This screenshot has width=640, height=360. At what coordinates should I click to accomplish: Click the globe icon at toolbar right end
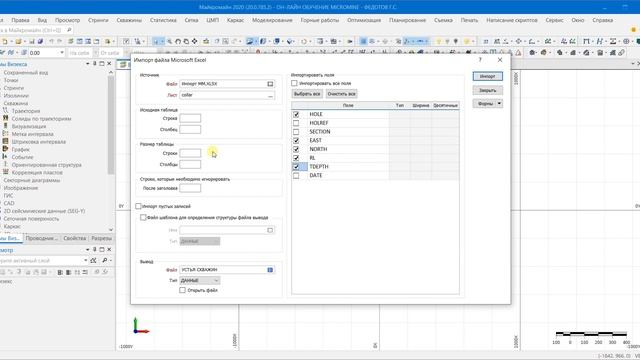pos(626,41)
